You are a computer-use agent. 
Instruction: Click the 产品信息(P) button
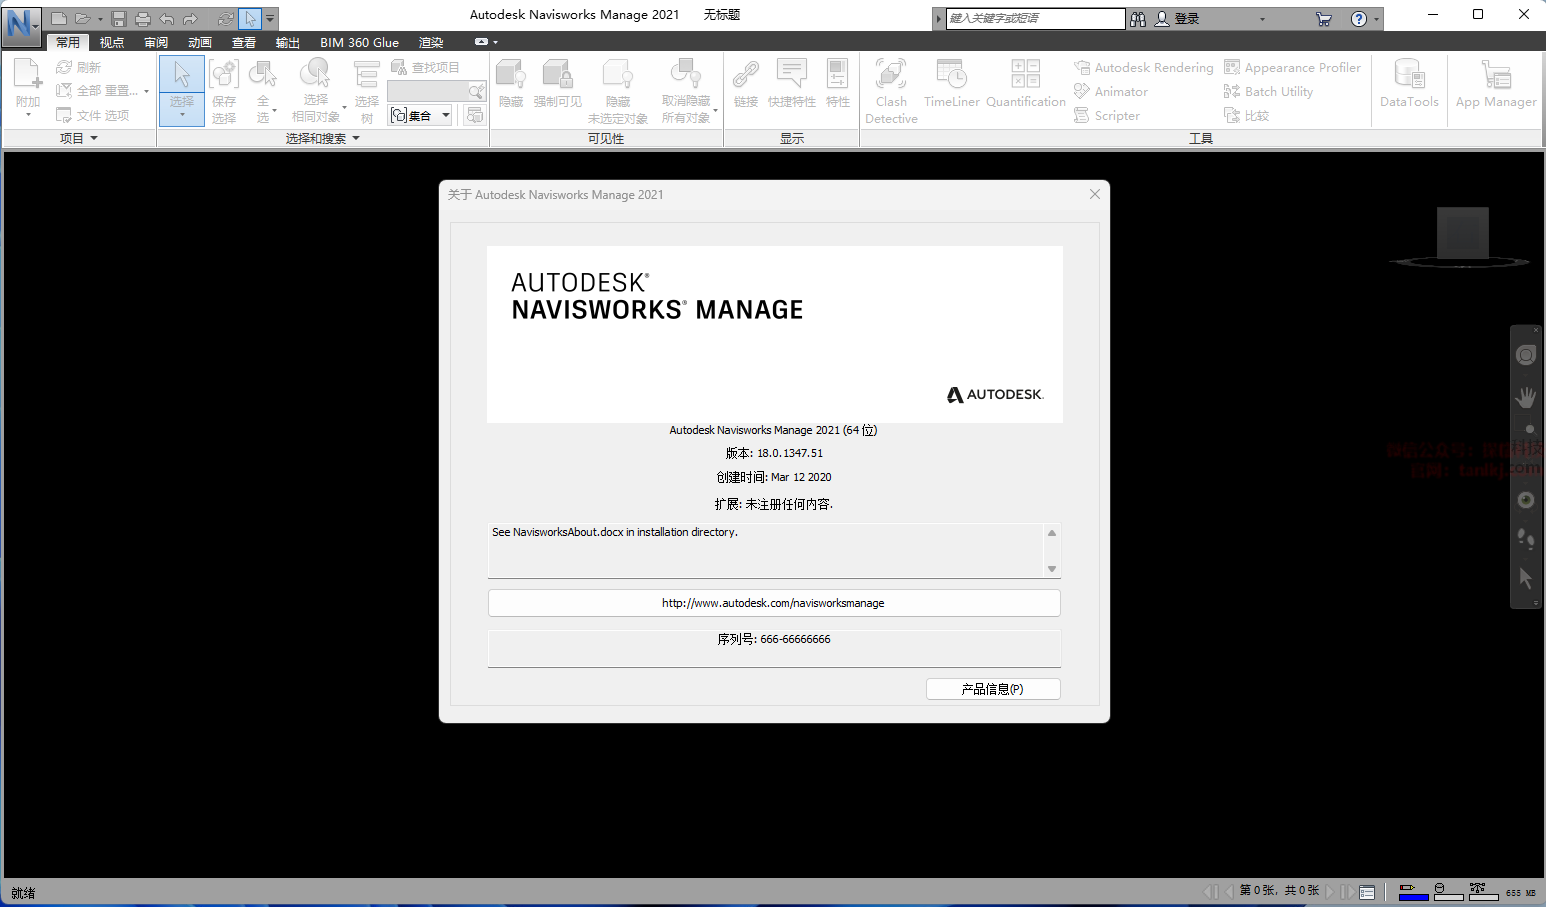pyautogui.click(x=992, y=689)
